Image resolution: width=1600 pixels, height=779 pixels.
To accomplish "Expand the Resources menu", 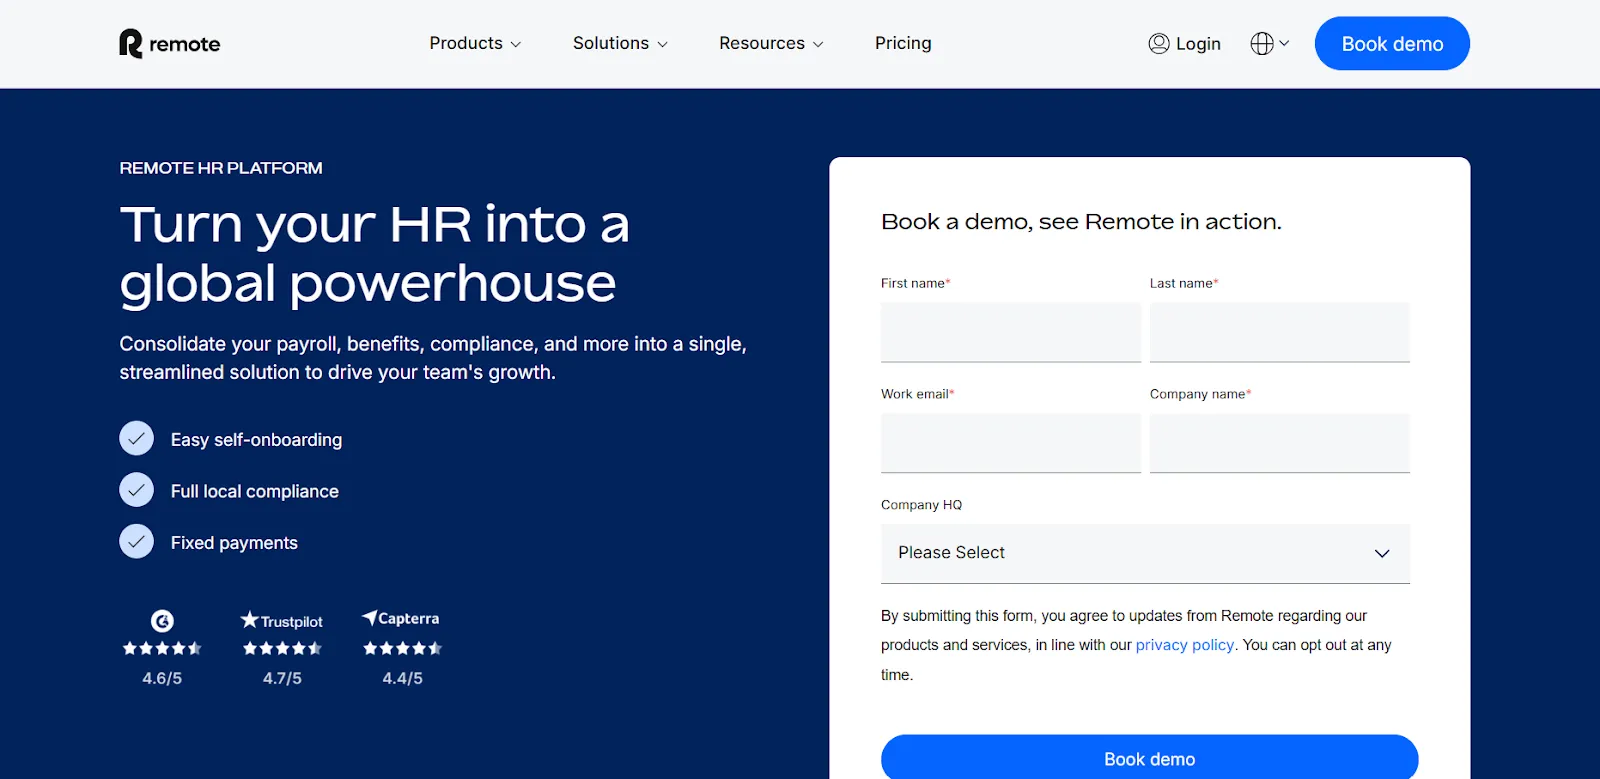I will click(771, 43).
